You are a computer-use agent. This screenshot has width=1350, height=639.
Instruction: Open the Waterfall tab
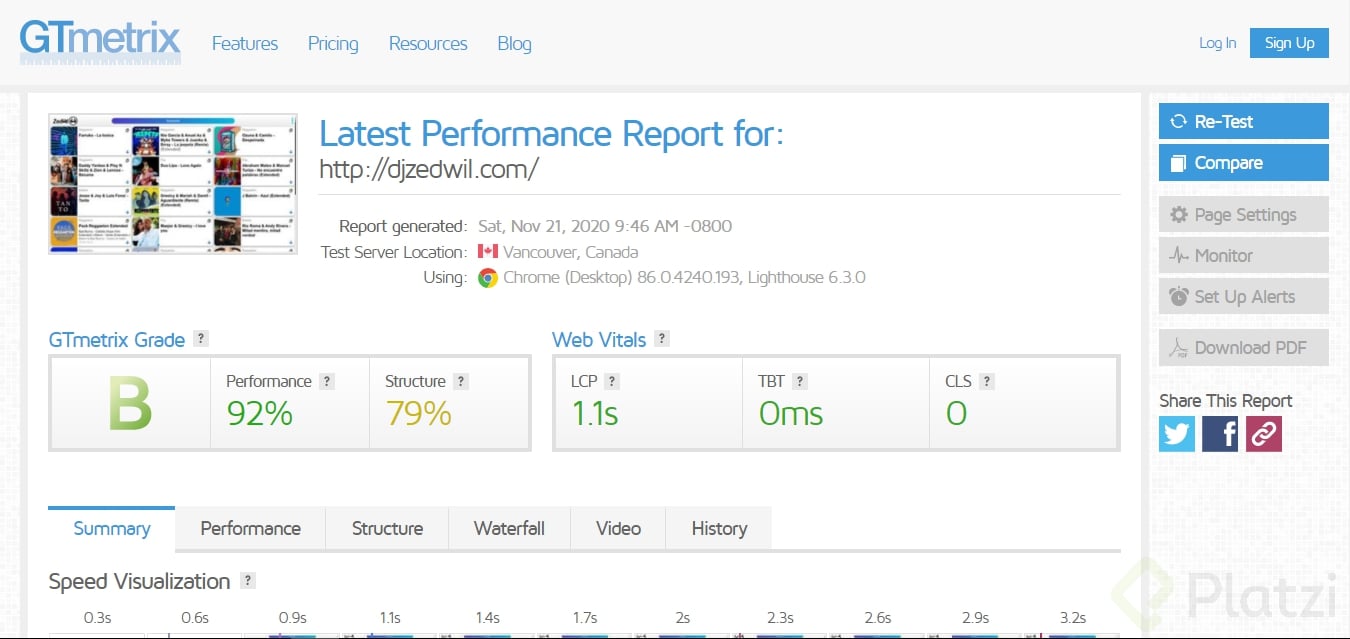(x=509, y=529)
